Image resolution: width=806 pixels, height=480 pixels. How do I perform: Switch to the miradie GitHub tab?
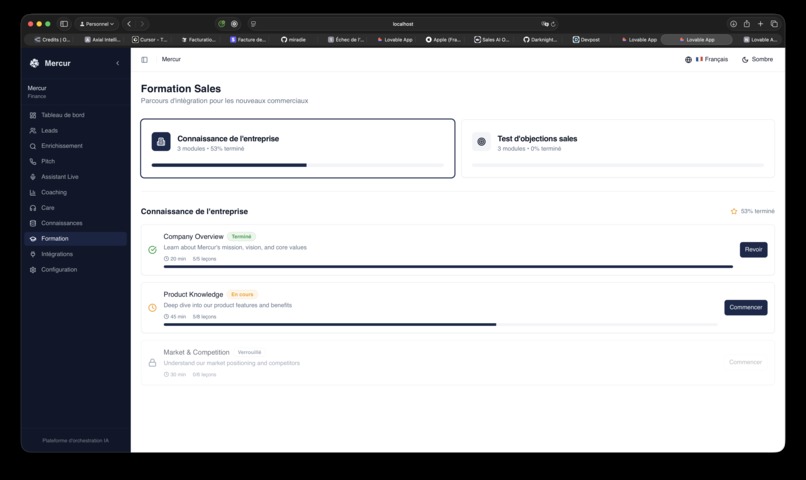(294, 40)
